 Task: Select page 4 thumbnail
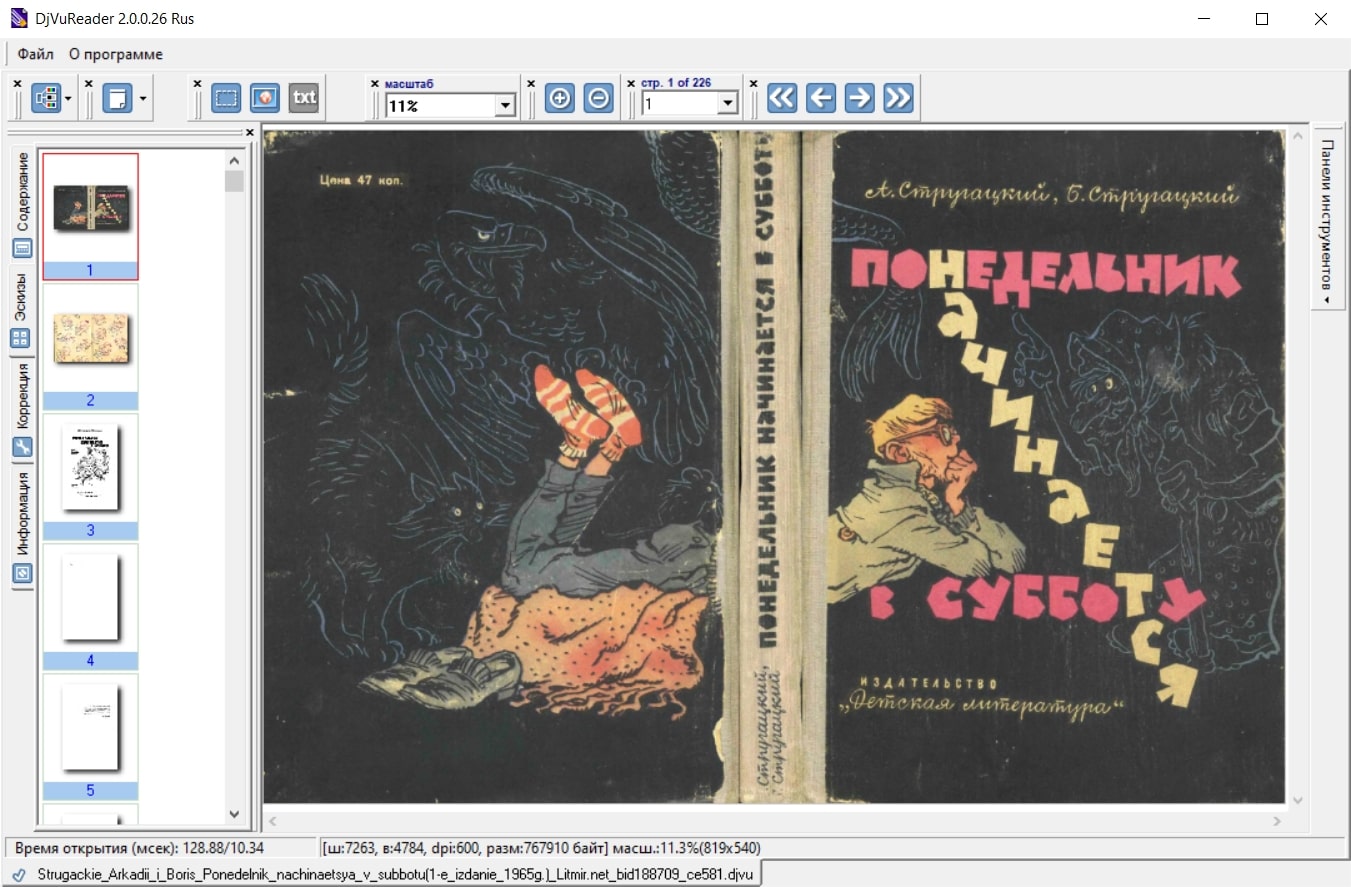point(90,607)
